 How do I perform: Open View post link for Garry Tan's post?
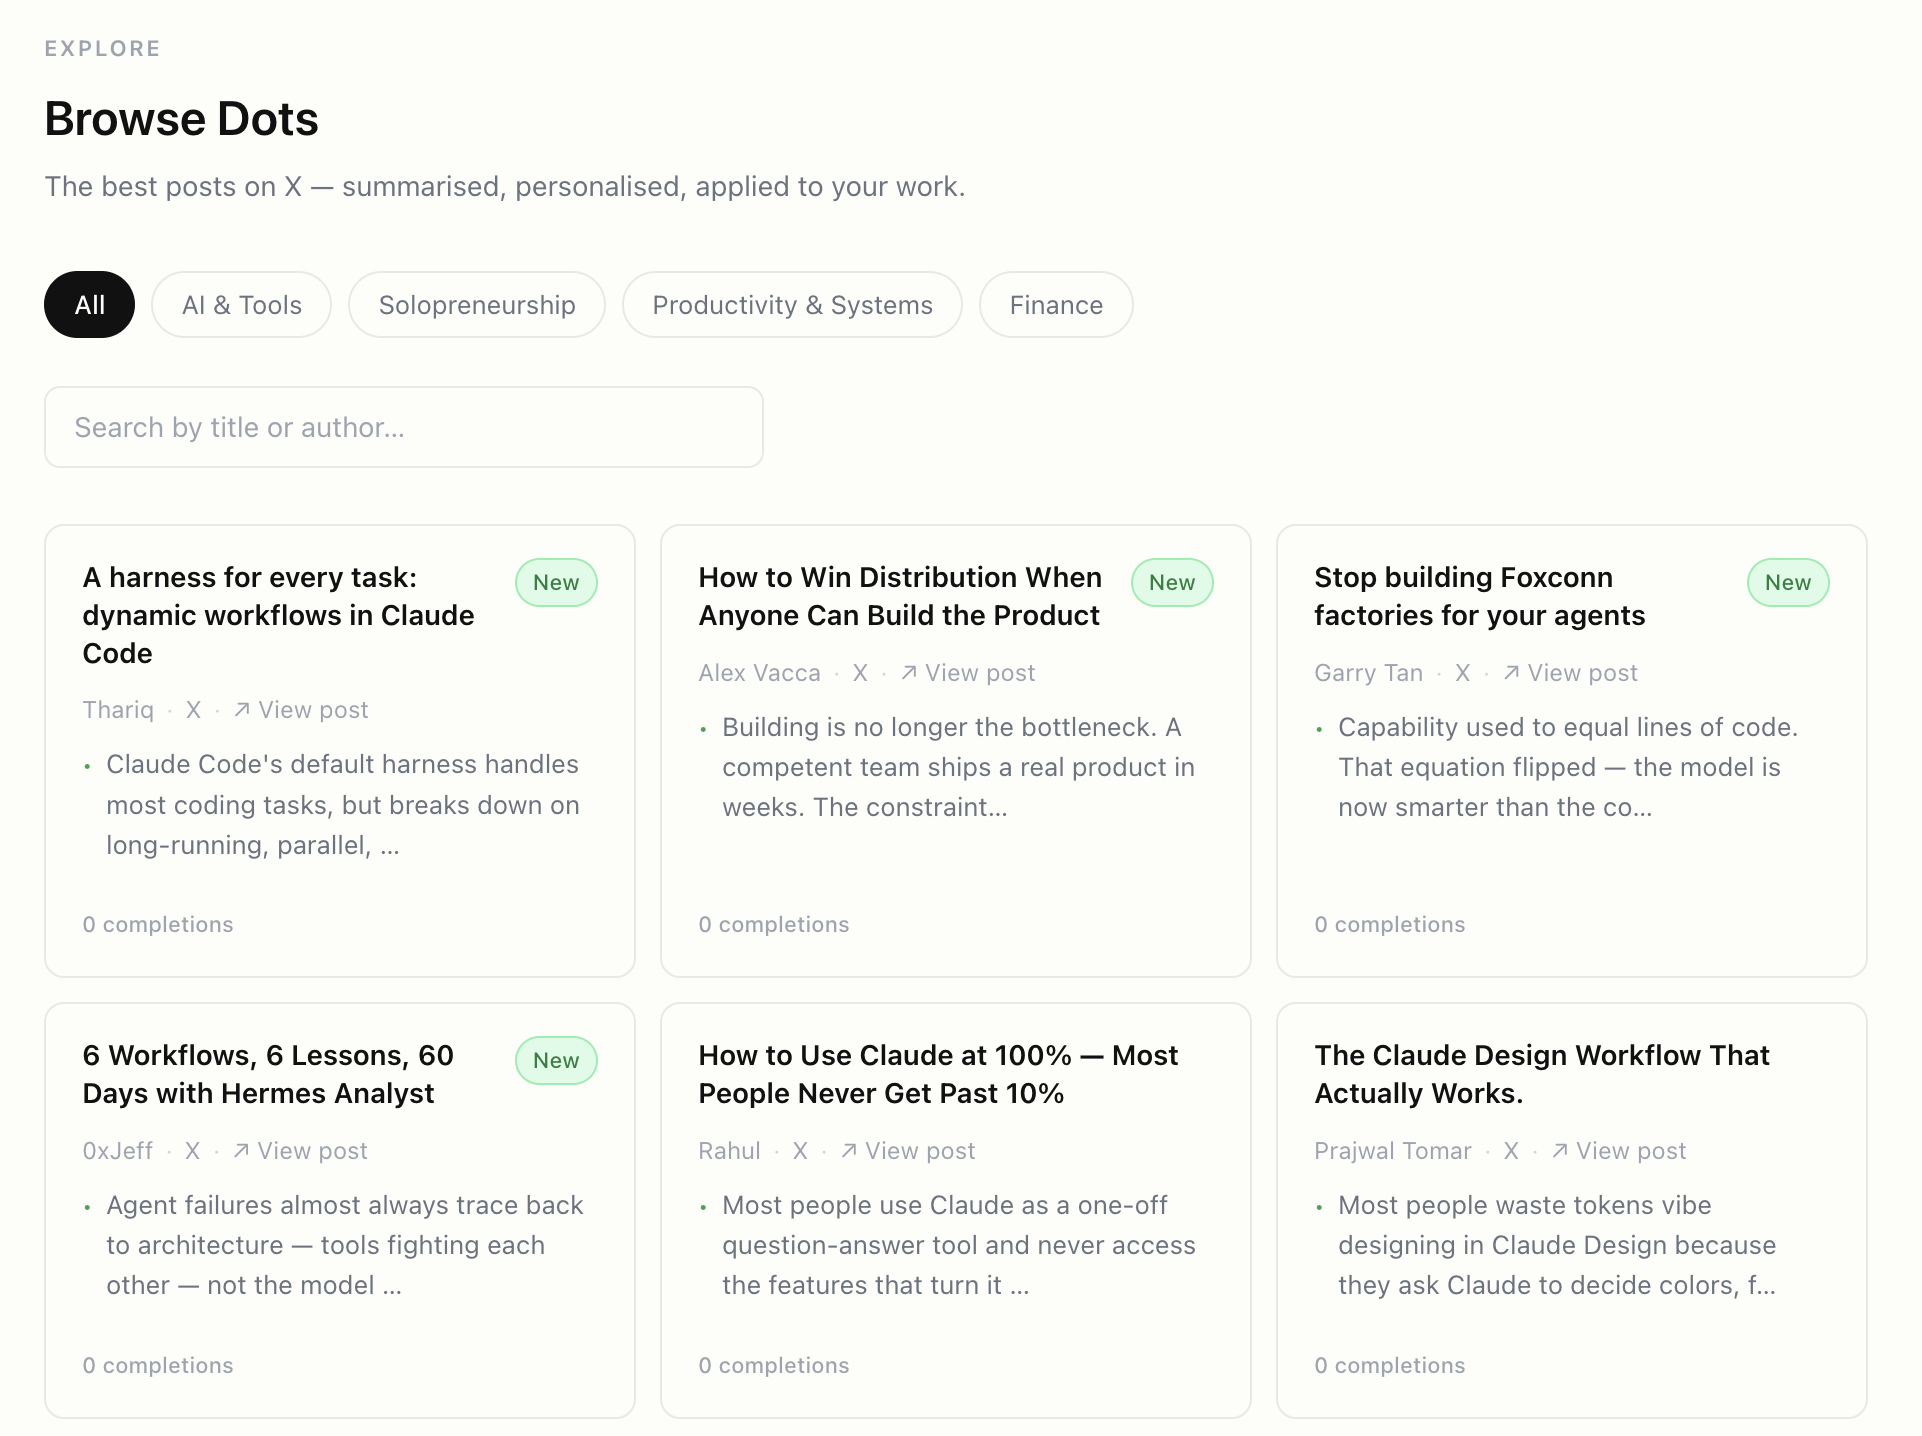click(x=1570, y=673)
